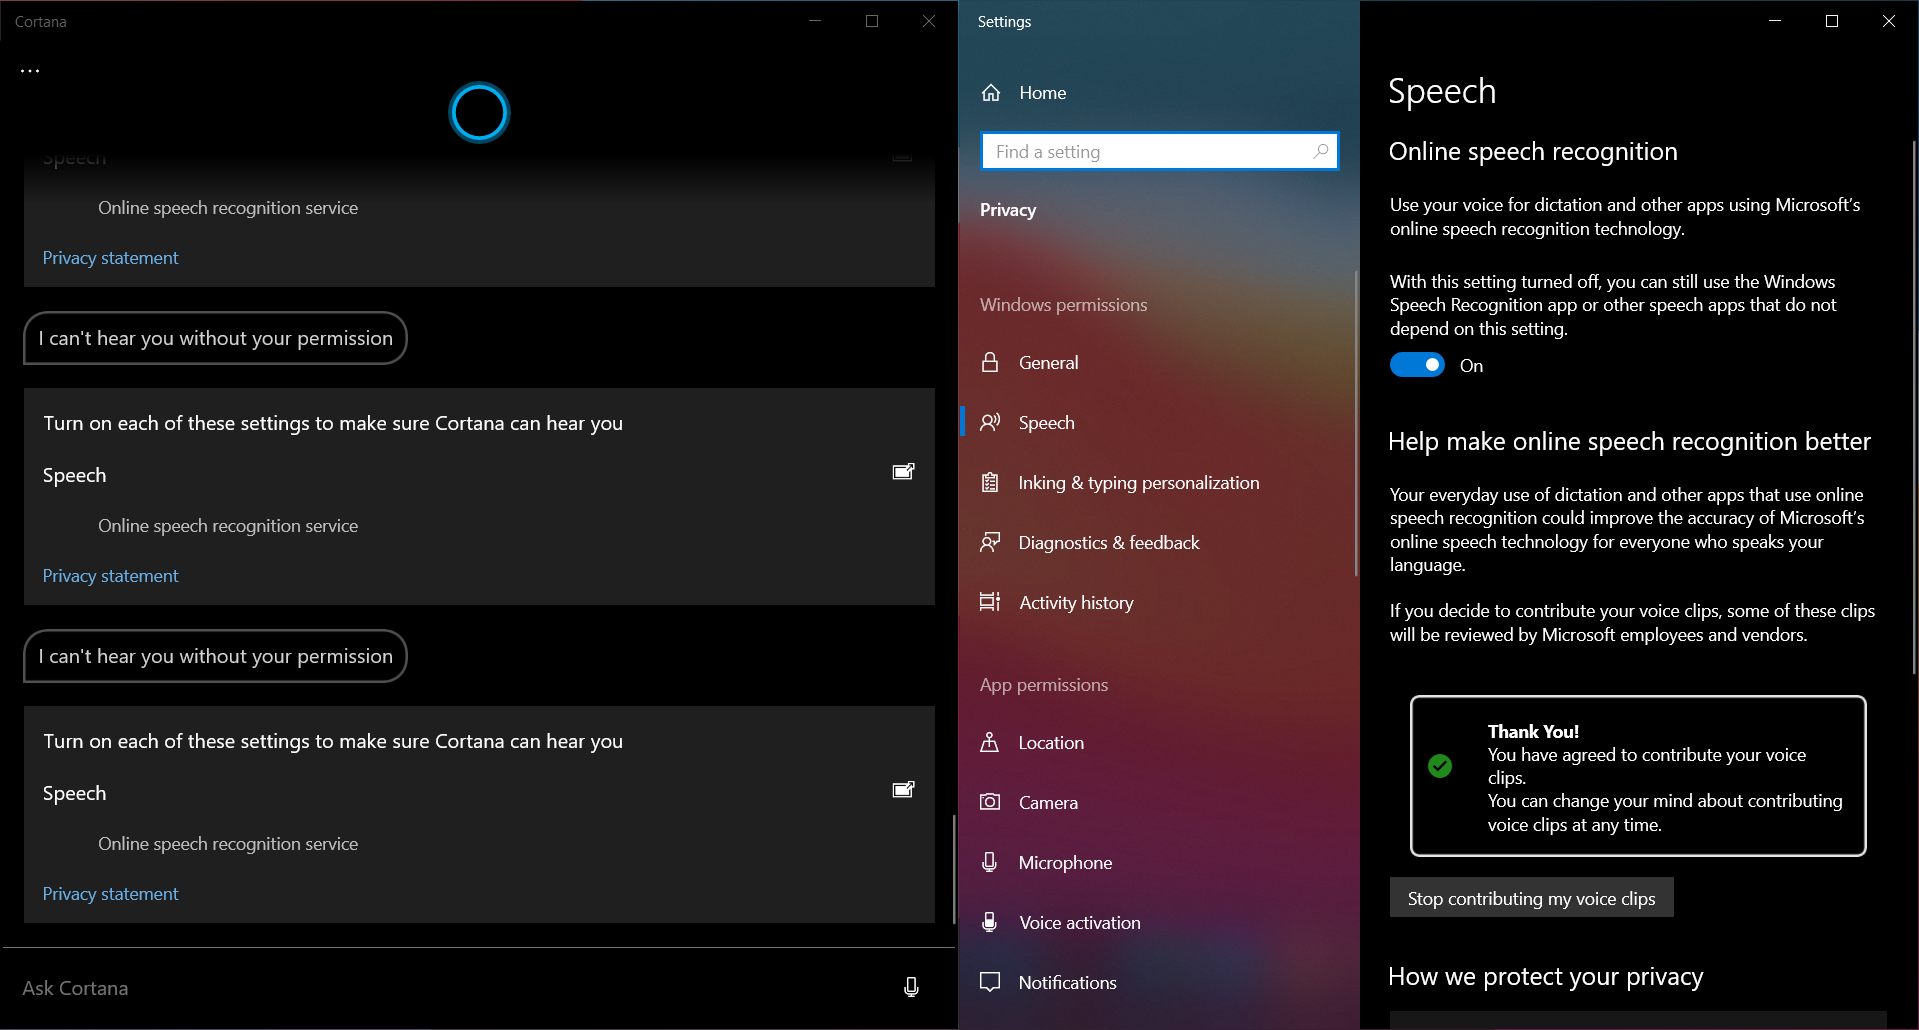Click the Home house icon in Settings

point(991,93)
